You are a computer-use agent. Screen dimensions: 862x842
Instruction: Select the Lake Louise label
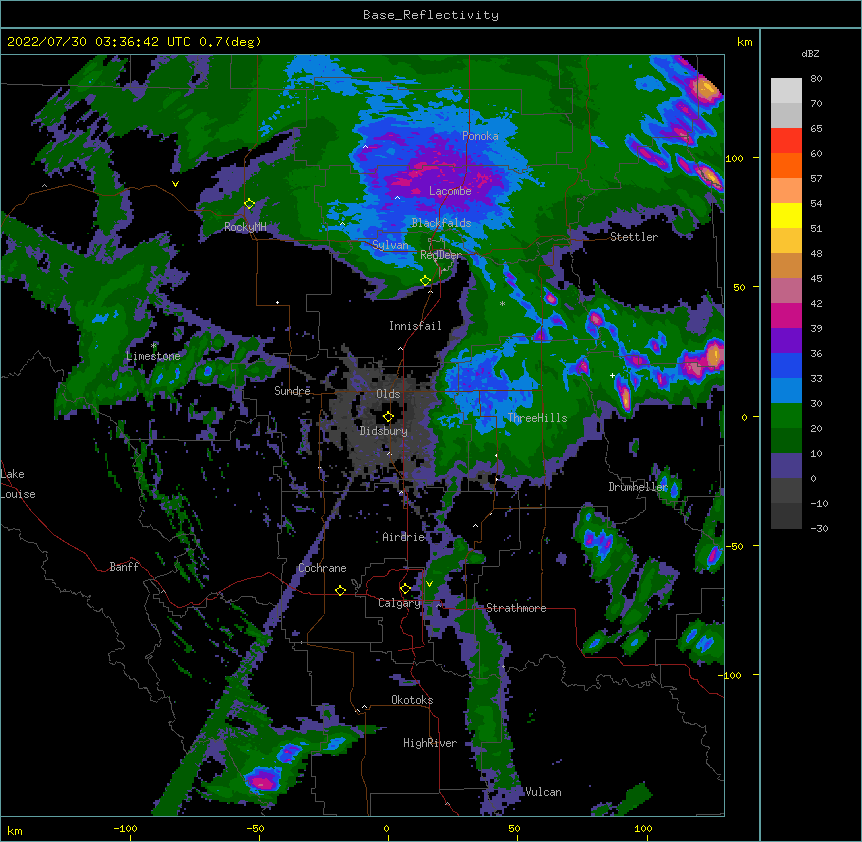pos(18,484)
